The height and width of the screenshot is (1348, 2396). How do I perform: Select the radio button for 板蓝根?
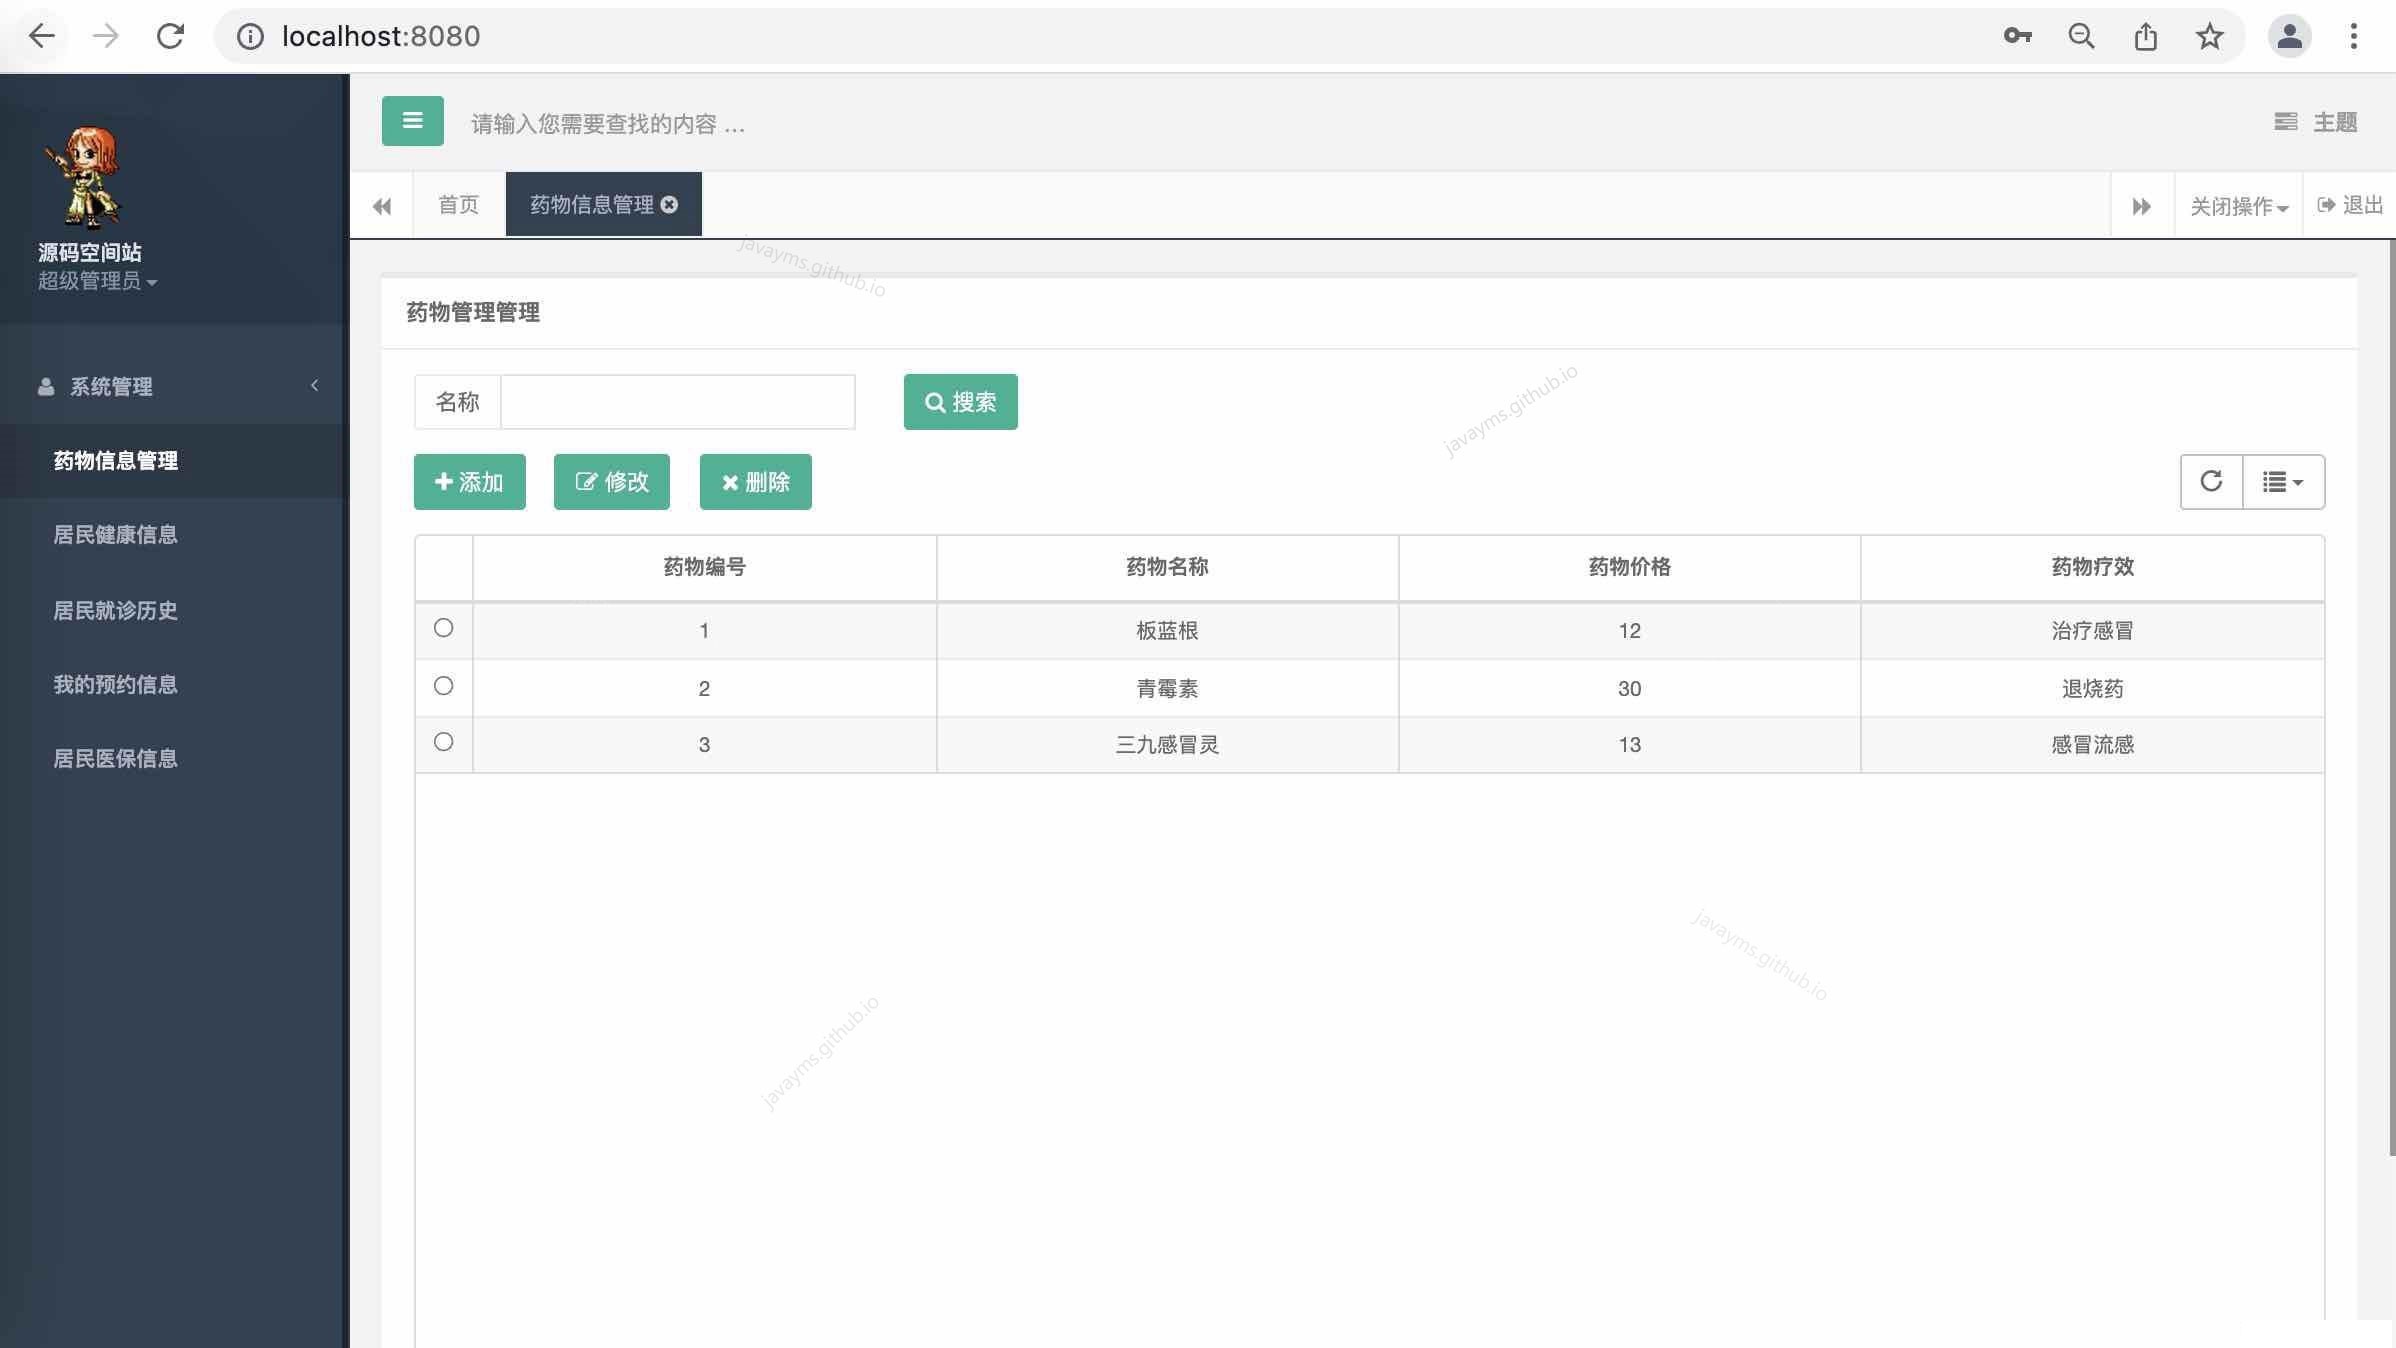(444, 628)
